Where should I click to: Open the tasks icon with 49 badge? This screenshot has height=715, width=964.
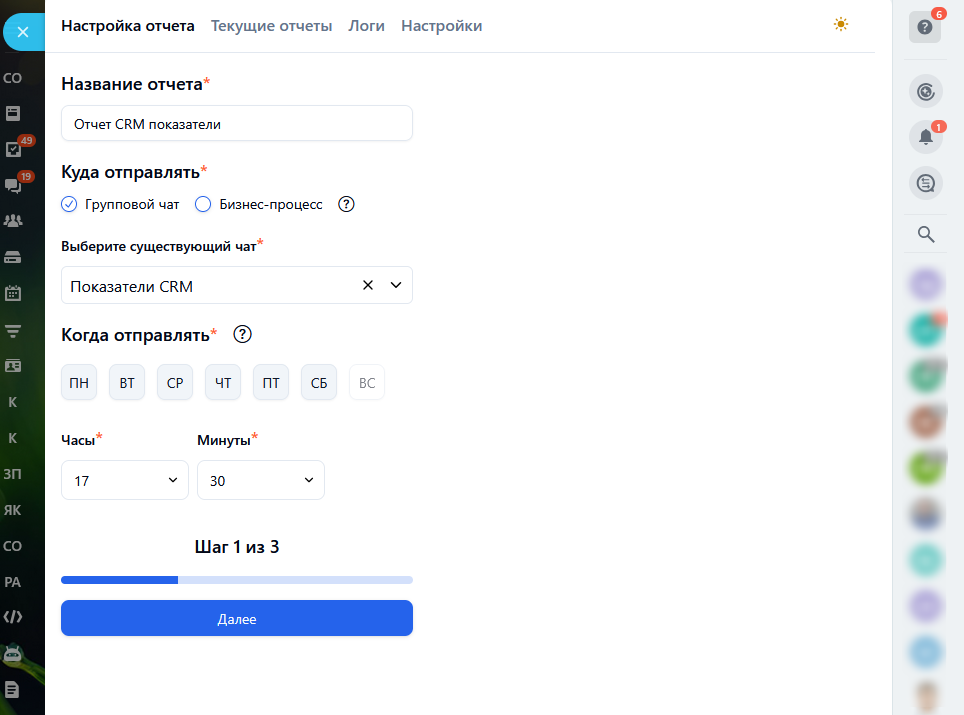pos(14,149)
